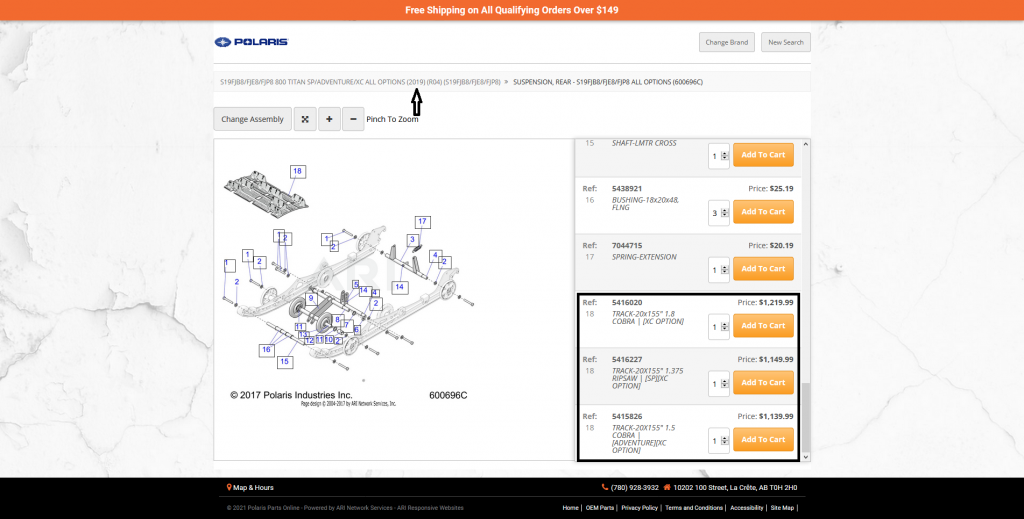Add part 5415826 Cobra track to cart
The image size is (1024, 519).
[x=763, y=440]
